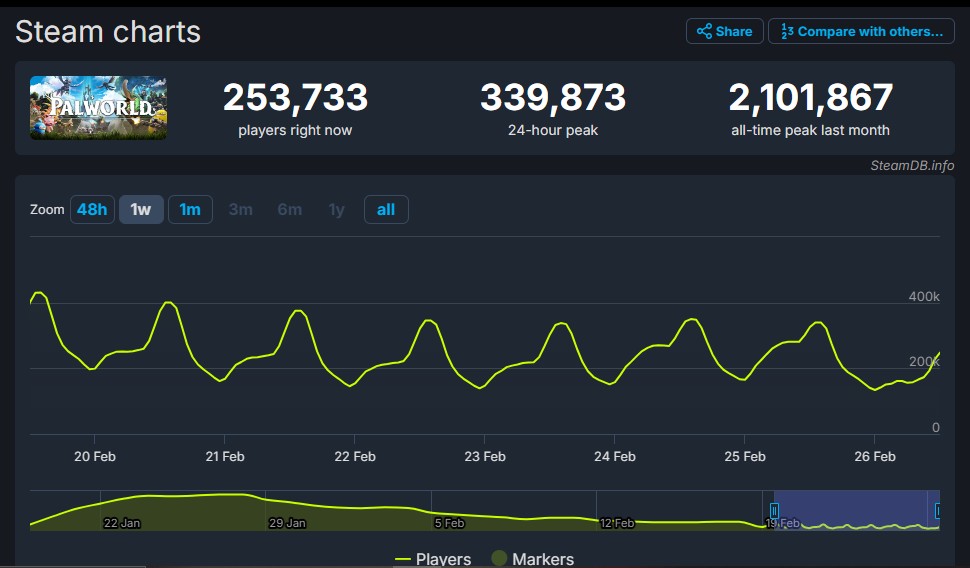
Task: Click the 22 Feb axis label
Action: click(354, 457)
